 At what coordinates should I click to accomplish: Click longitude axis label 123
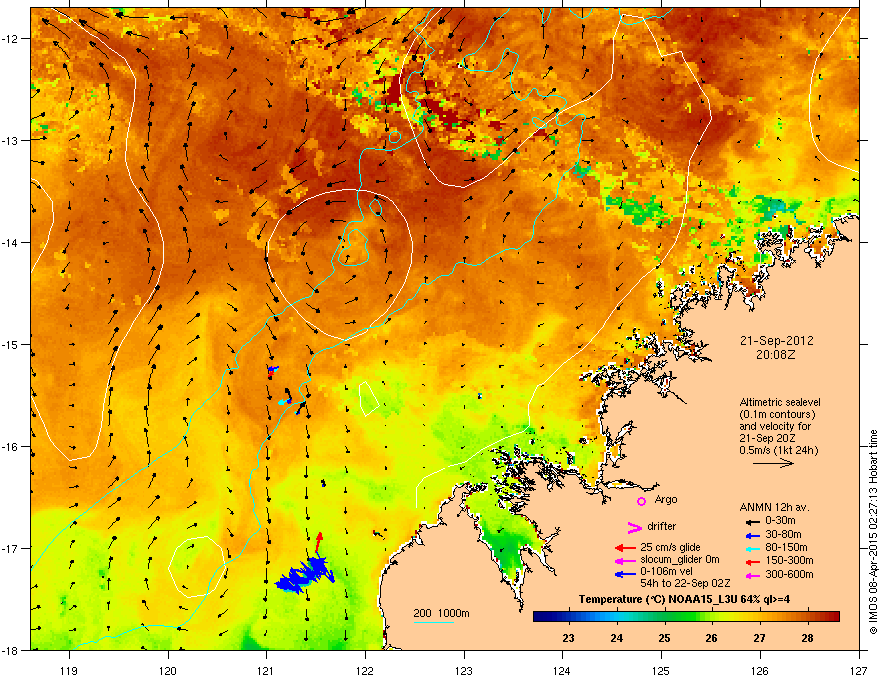click(x=464, y=670)
